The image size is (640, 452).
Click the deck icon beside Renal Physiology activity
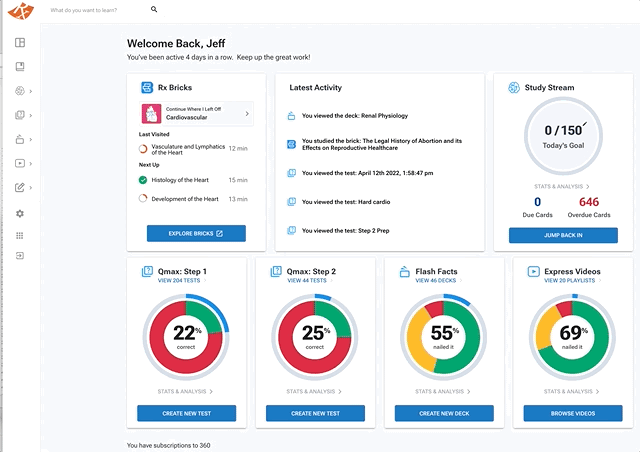tap(291, 116)
